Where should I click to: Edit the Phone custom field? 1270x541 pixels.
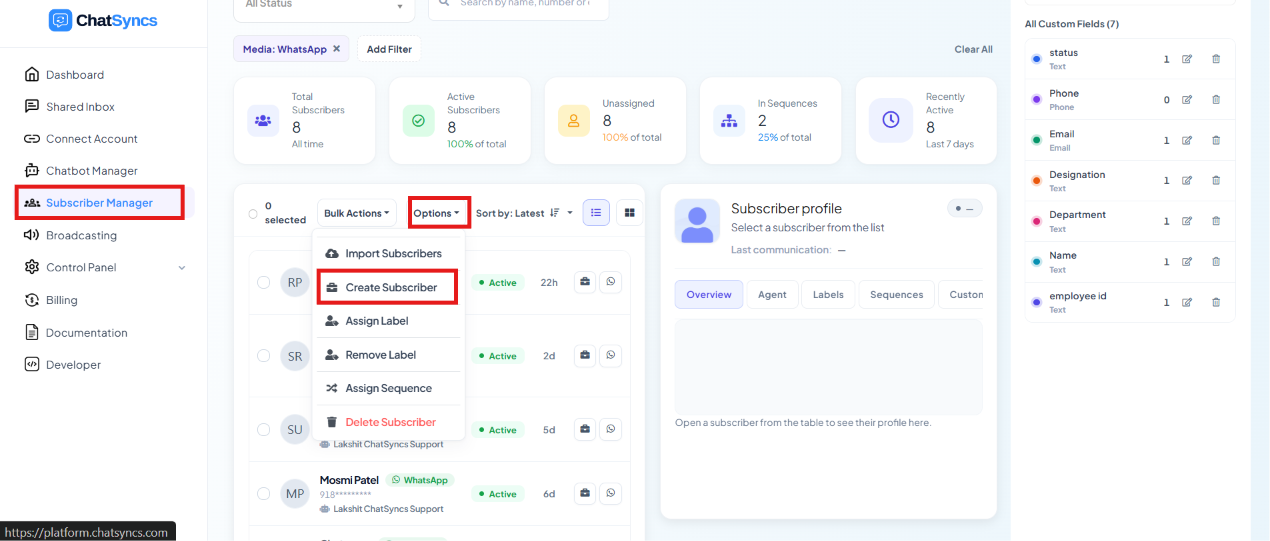tap(1187, 99)
